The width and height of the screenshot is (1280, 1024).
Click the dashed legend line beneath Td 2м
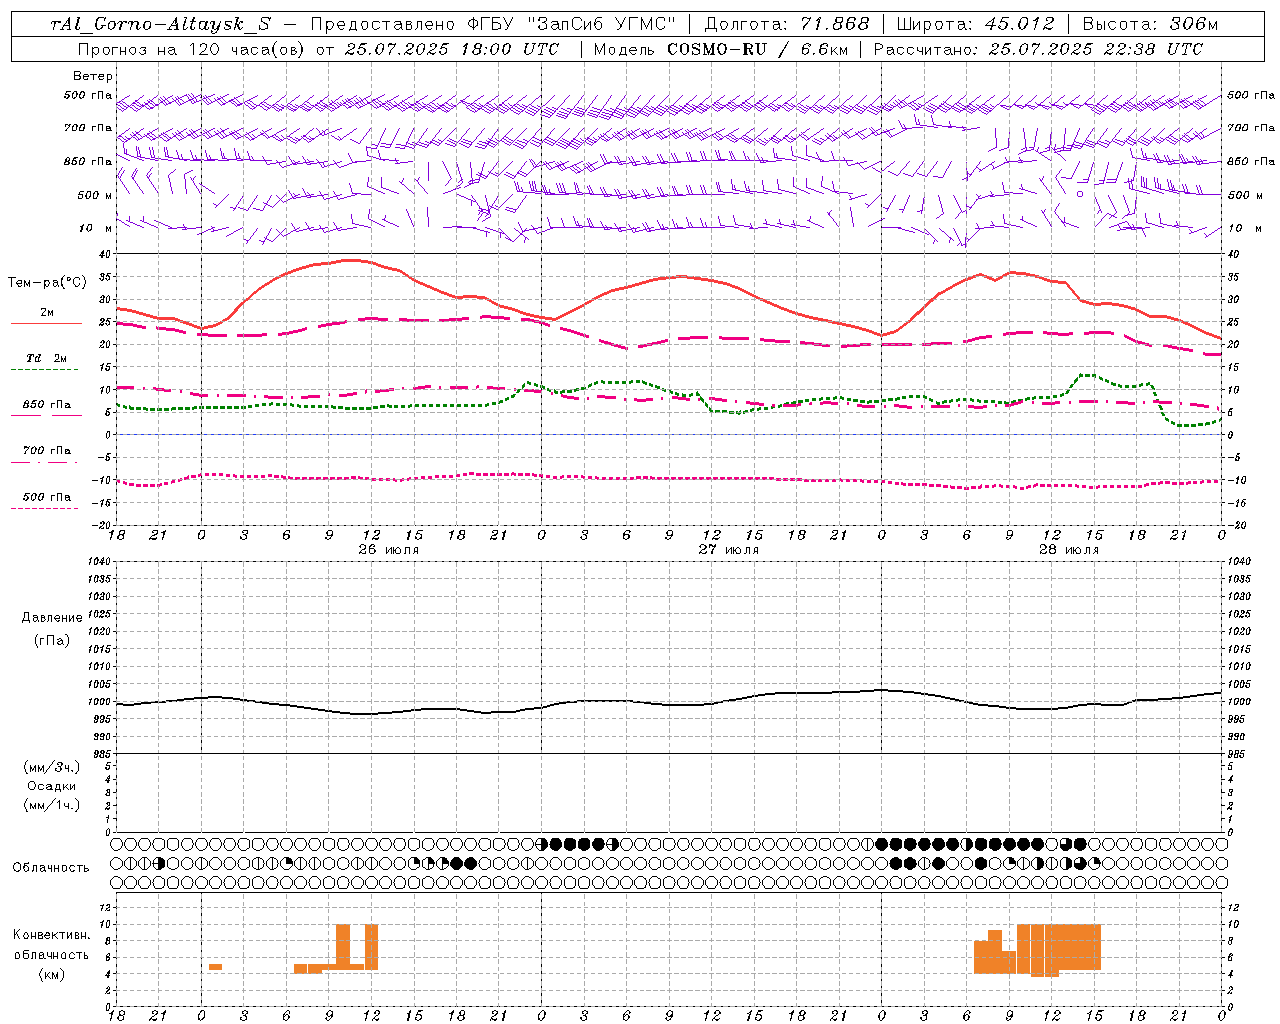[44, 370]
